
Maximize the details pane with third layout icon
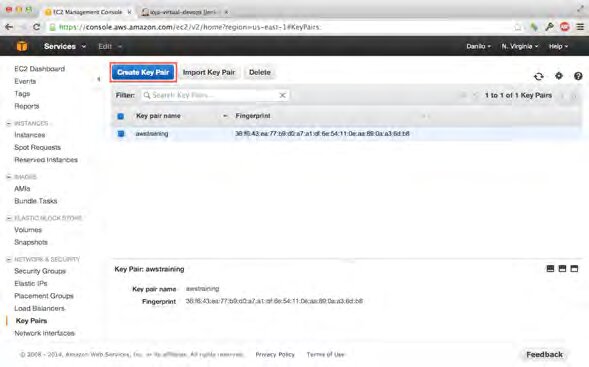tap(574, 268)
